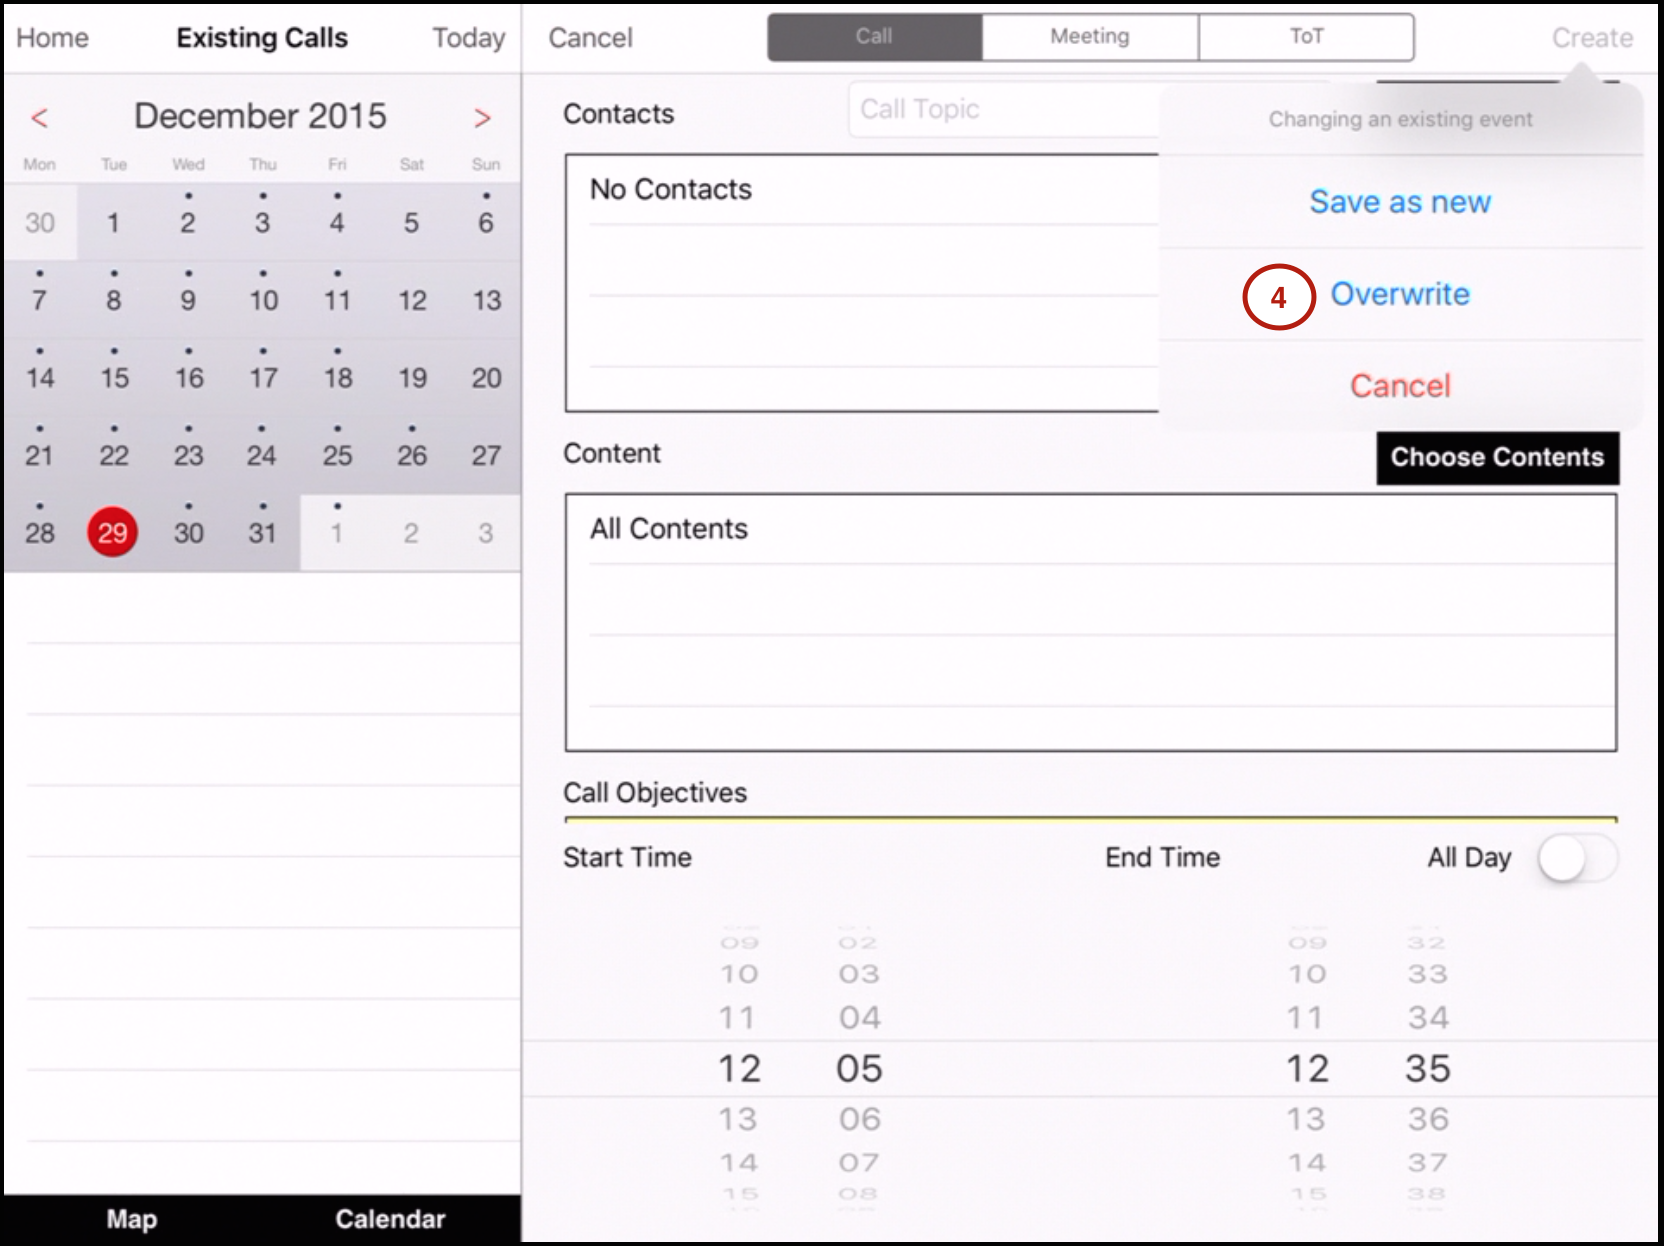Click Home in the top bar
This screenshot has width=1664, height=1246.
pos(52,38)
